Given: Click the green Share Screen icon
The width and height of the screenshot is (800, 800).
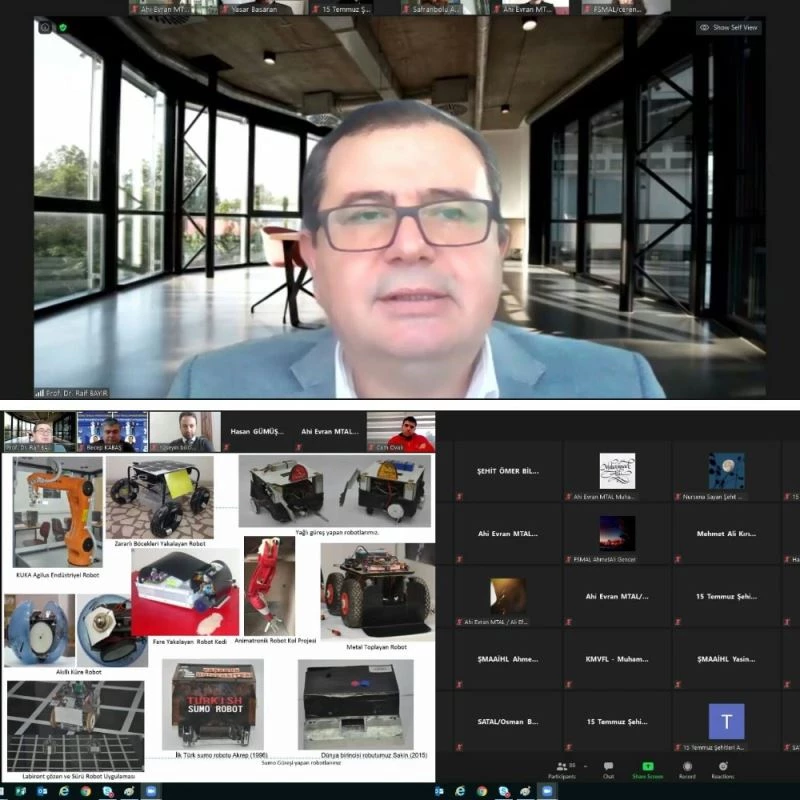Looking at the screenshot, I should (647, 768).
